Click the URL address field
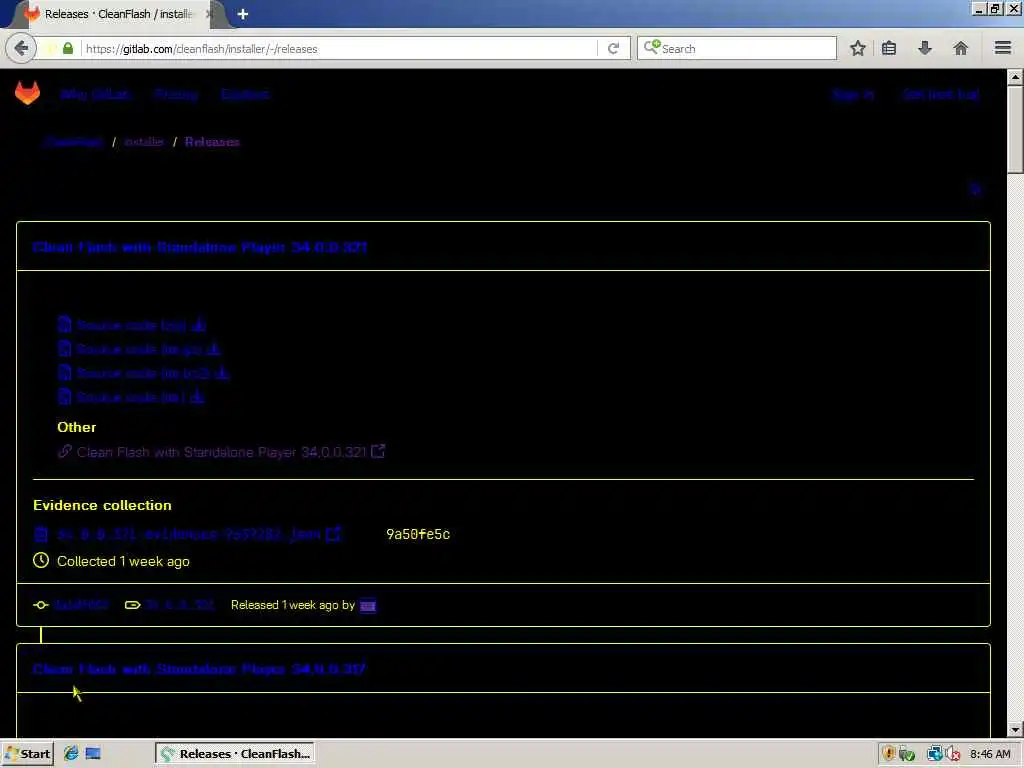1024x768 pixels. 340,49
